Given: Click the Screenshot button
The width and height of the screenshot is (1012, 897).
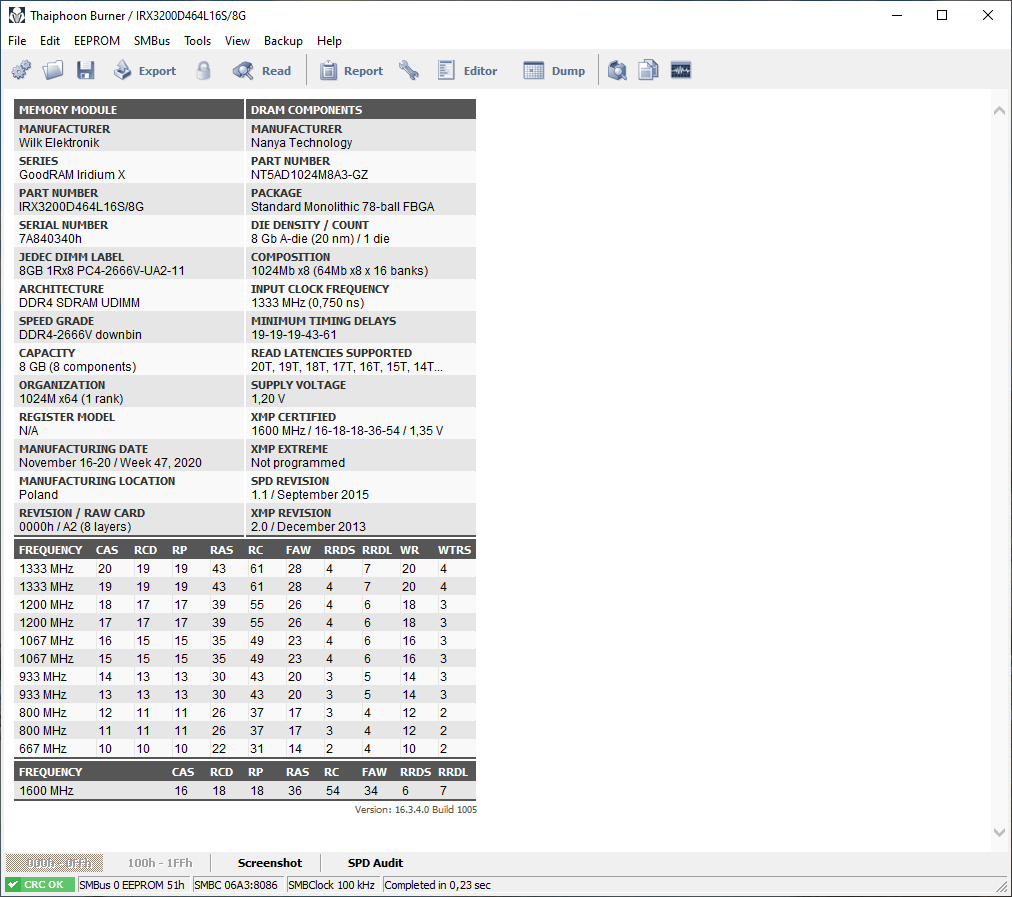Looking at the screenshot, I should pos(270,863).
